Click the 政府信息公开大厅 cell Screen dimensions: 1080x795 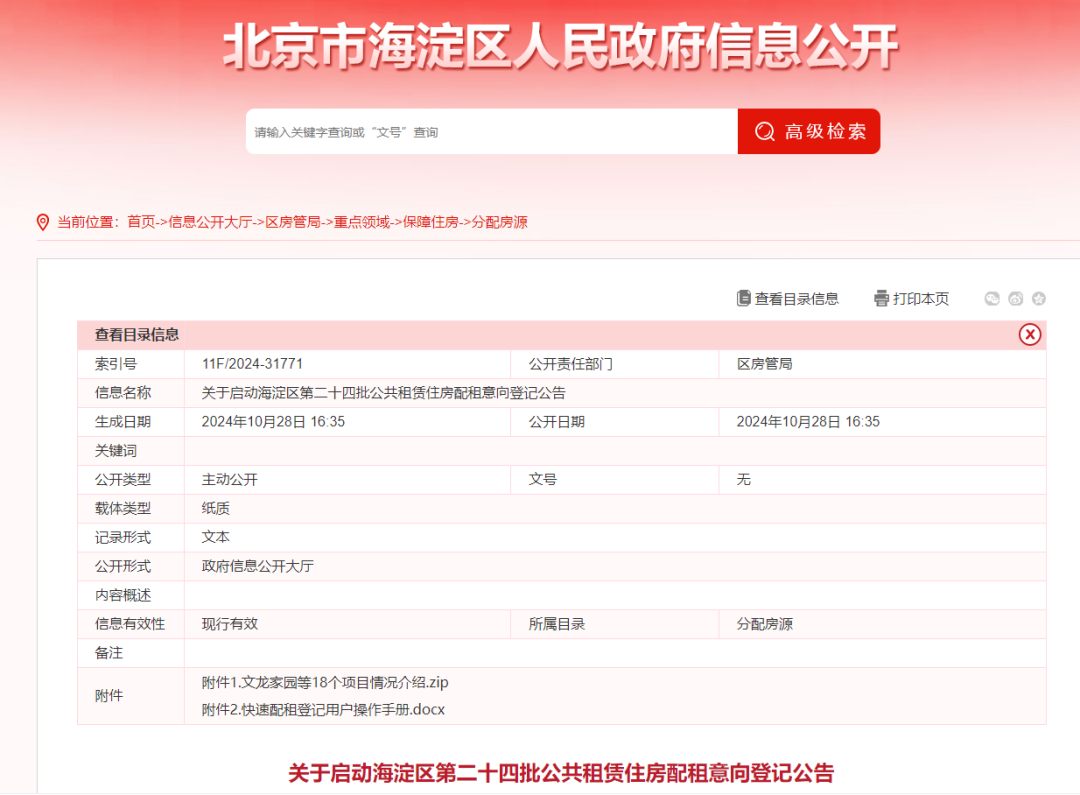click(x=258, y=566)
